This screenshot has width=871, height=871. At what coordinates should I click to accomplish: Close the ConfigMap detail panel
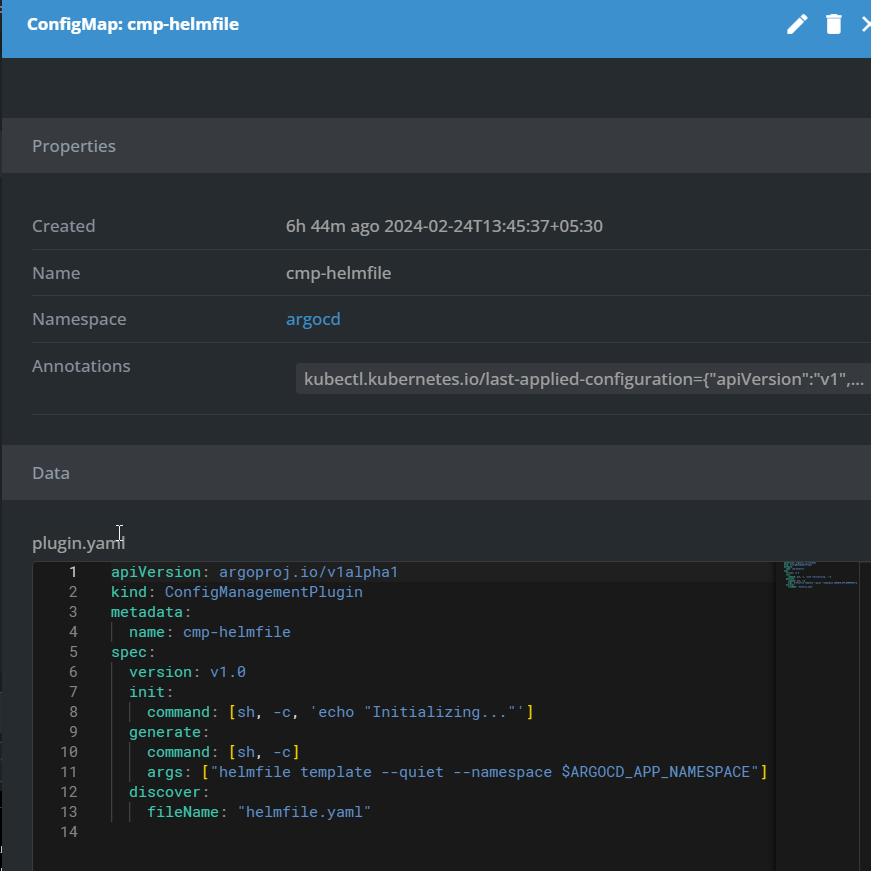click(866, 24)
